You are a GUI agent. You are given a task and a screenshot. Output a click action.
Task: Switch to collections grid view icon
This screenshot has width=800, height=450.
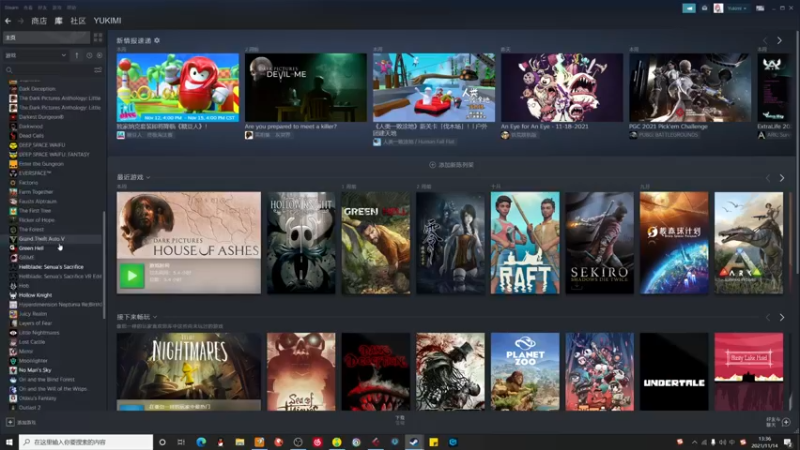tap(98, 37)
